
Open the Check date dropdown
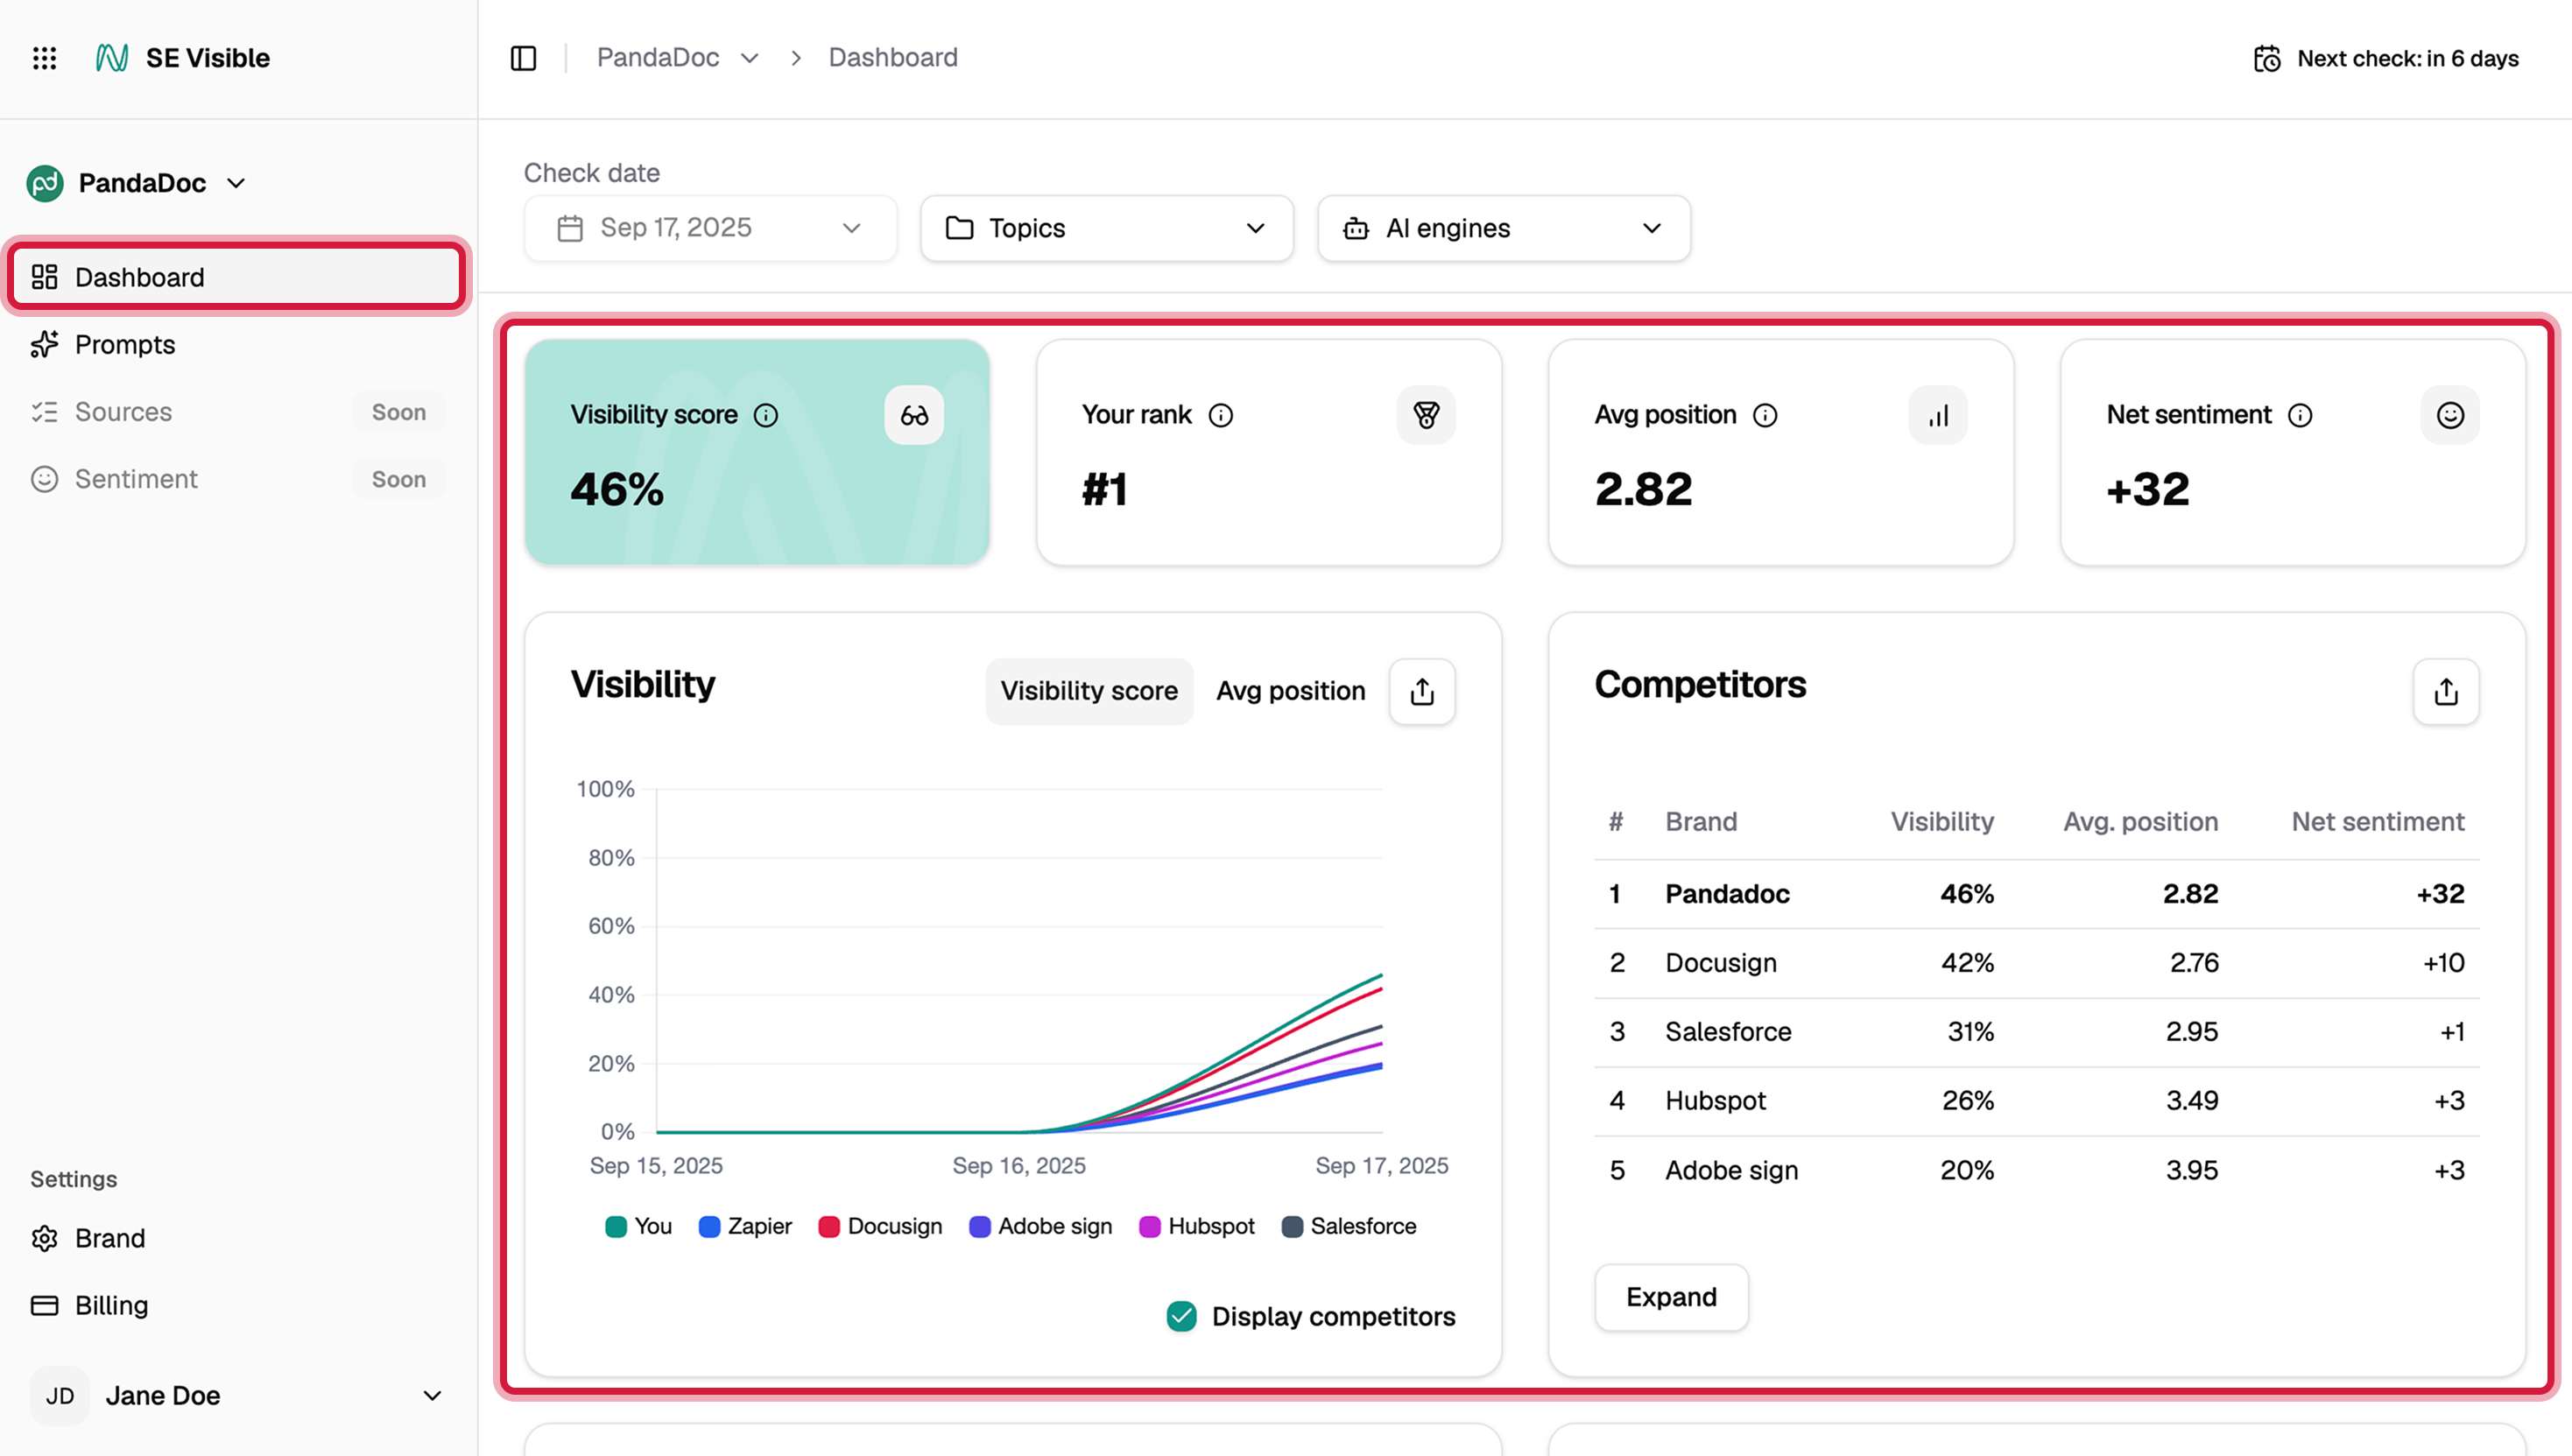coord(710,228)
